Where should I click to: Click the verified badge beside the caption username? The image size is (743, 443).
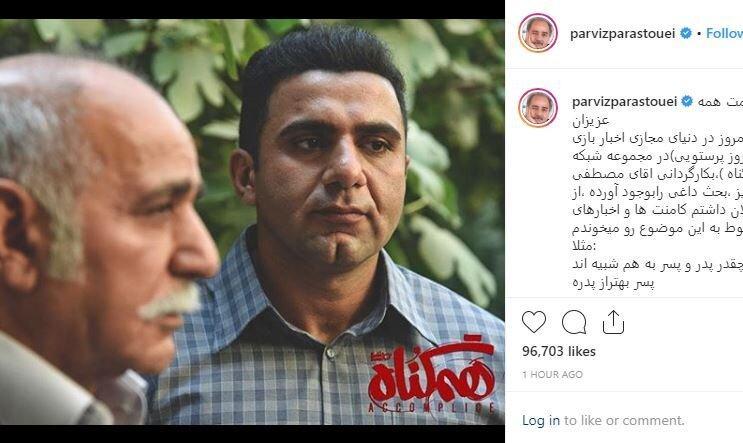pos(687,101)
